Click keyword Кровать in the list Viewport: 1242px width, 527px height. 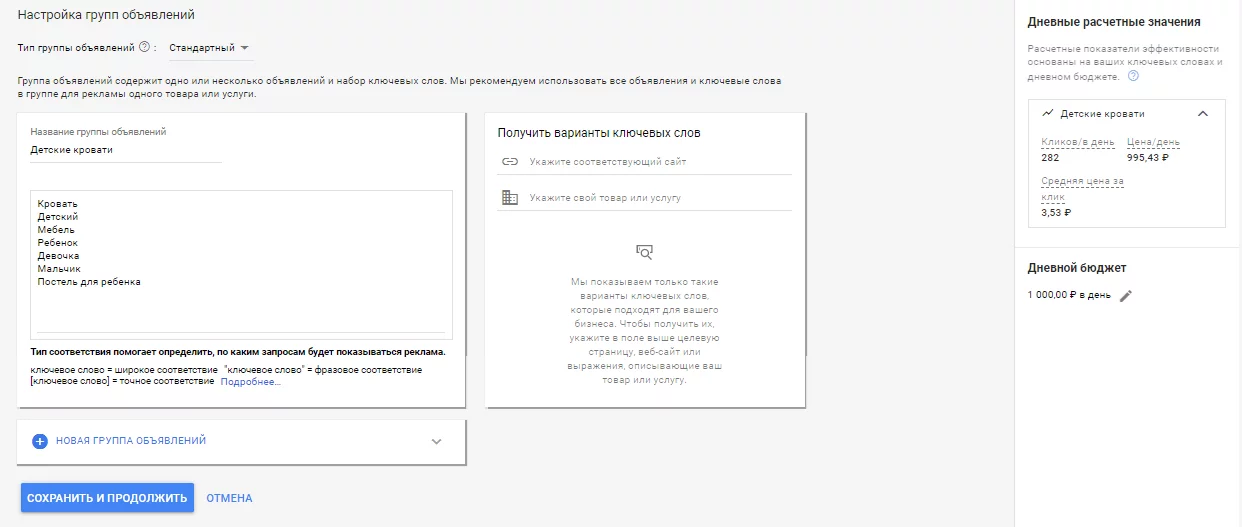[x=57, y=204]
